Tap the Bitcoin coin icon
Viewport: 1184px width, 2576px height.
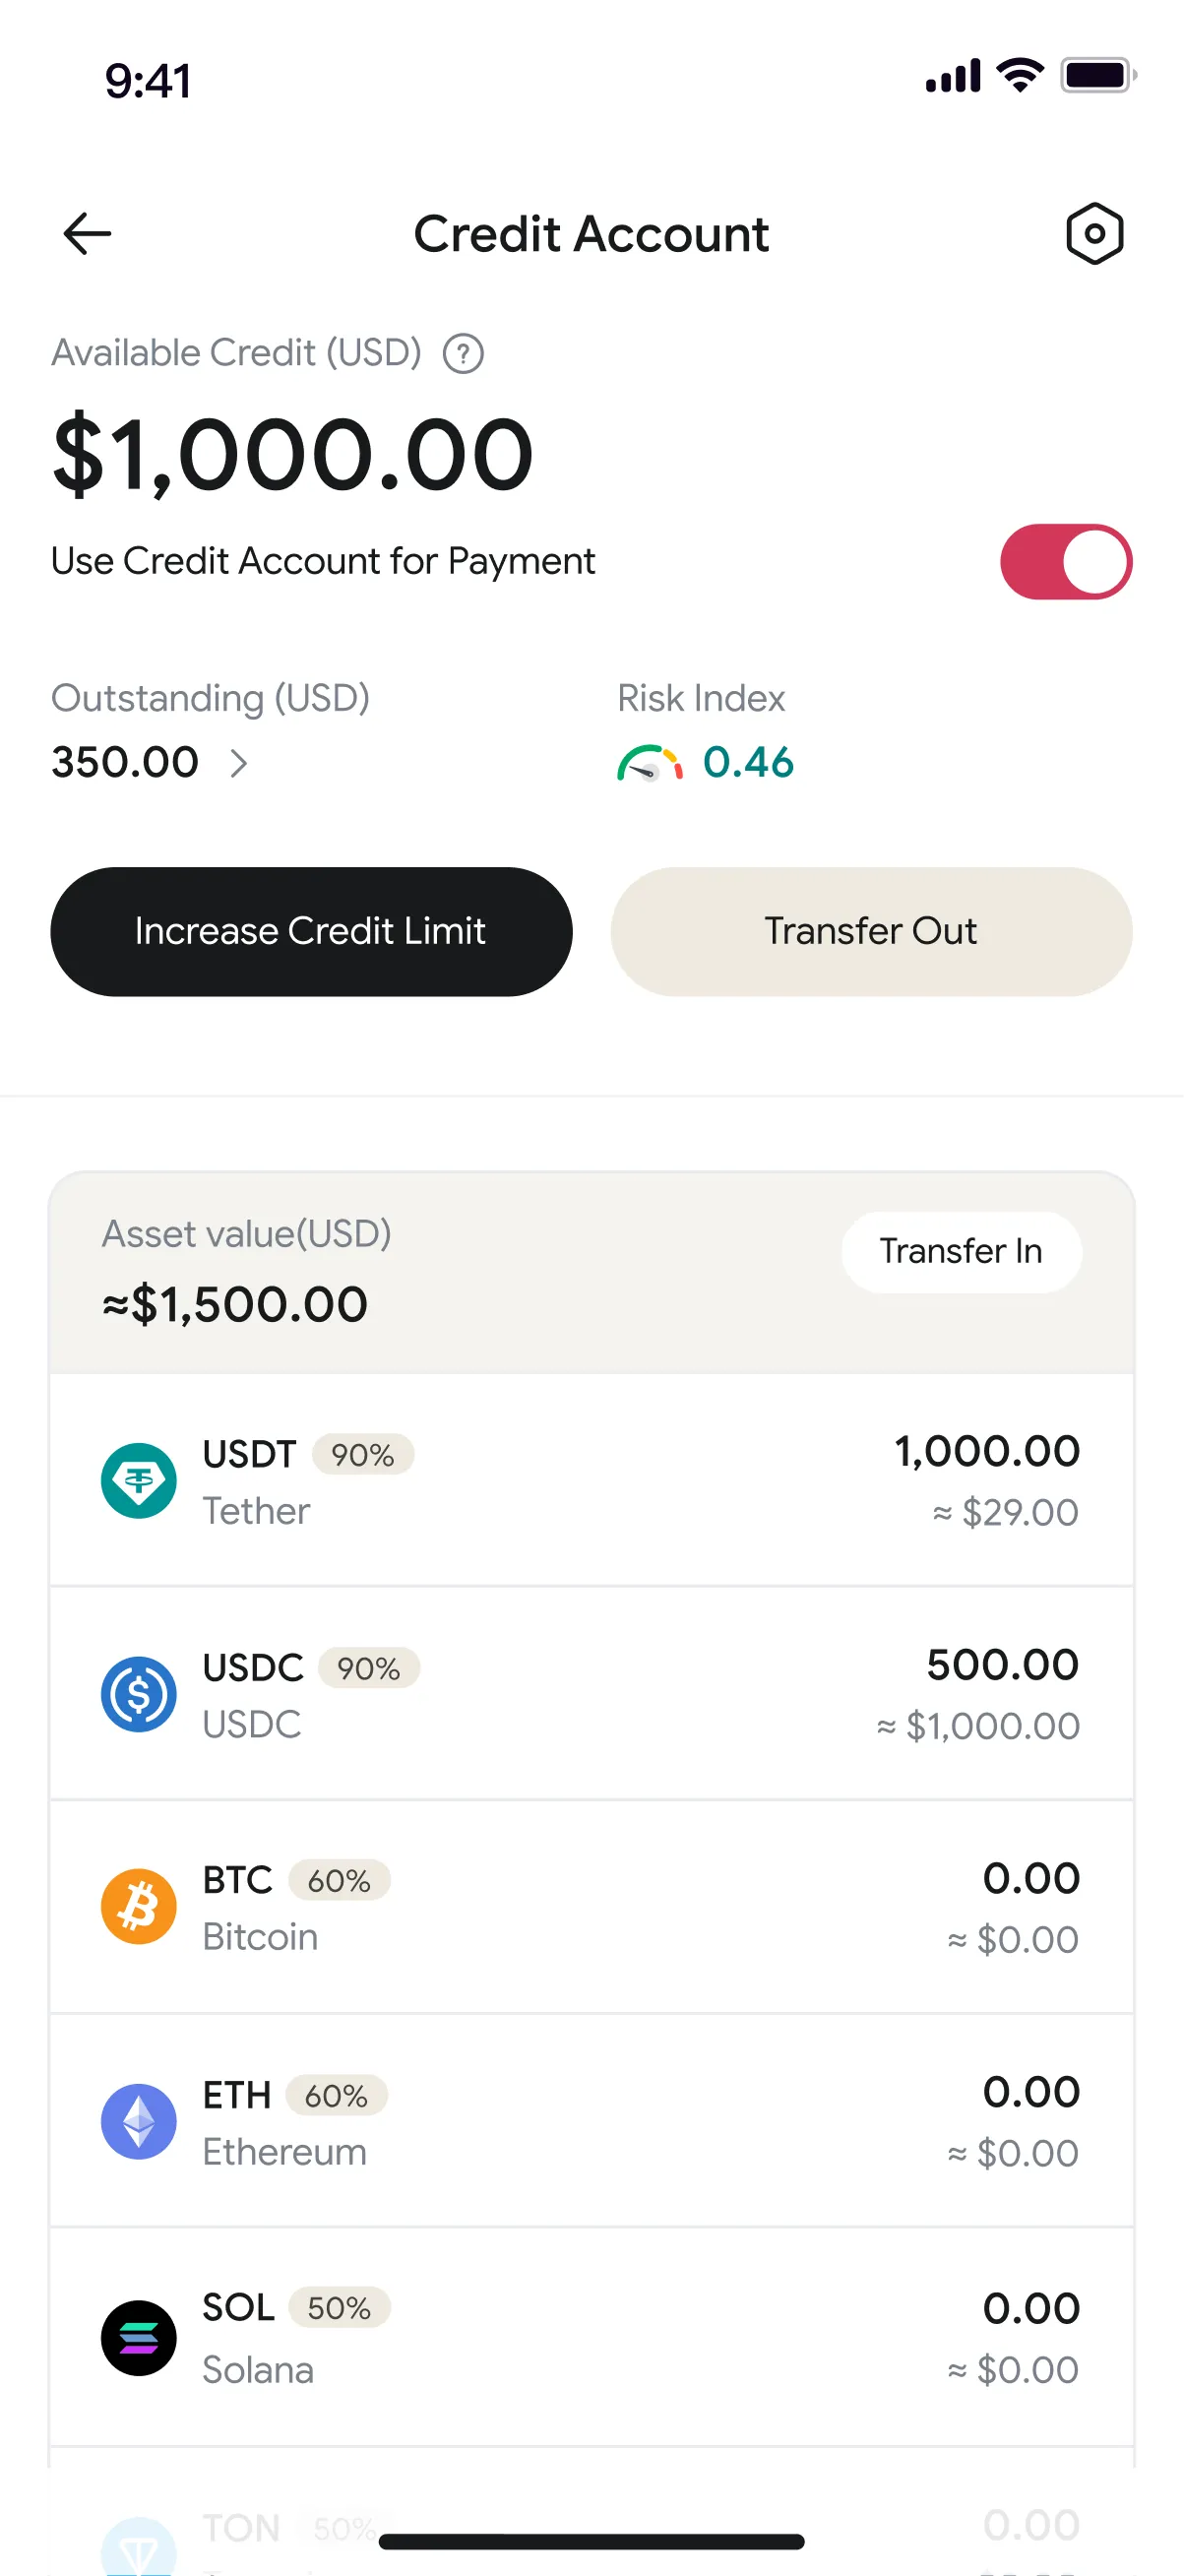[x=139, y=1907]
